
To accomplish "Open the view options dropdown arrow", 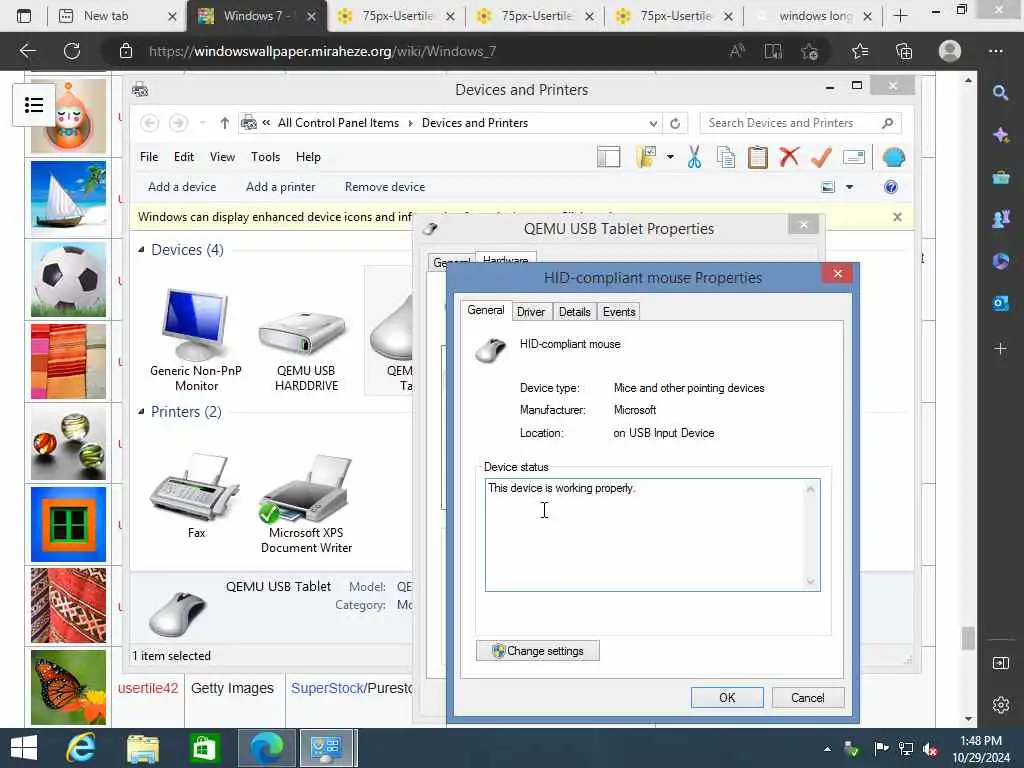I will (850, 187).
